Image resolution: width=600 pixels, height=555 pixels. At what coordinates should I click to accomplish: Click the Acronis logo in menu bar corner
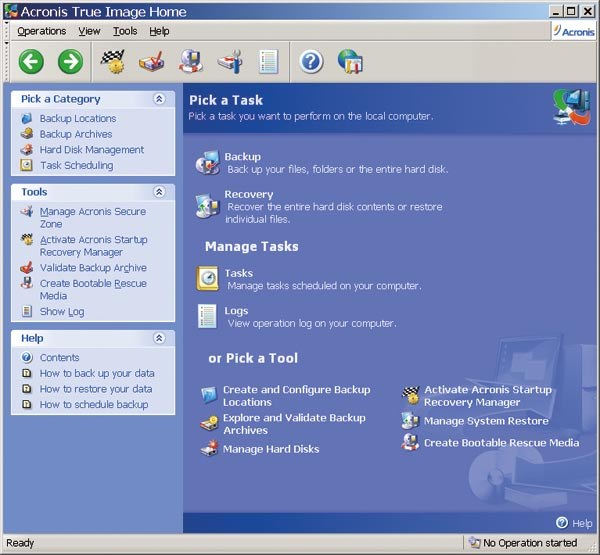574,31
